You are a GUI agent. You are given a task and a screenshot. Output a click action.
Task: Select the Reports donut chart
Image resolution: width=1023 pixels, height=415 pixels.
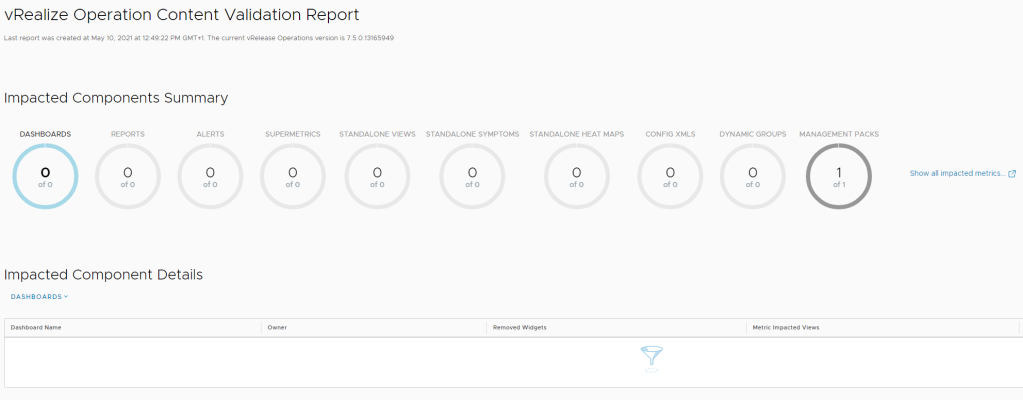[x=128, y=177]
